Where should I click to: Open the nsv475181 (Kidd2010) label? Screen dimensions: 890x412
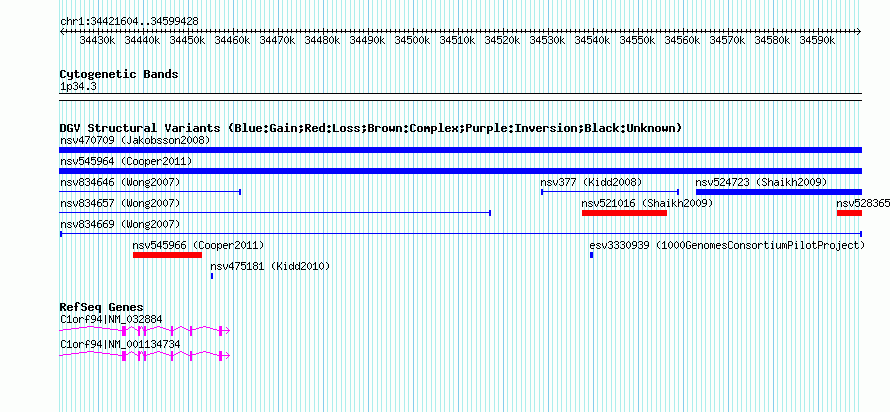coord(270,266)
